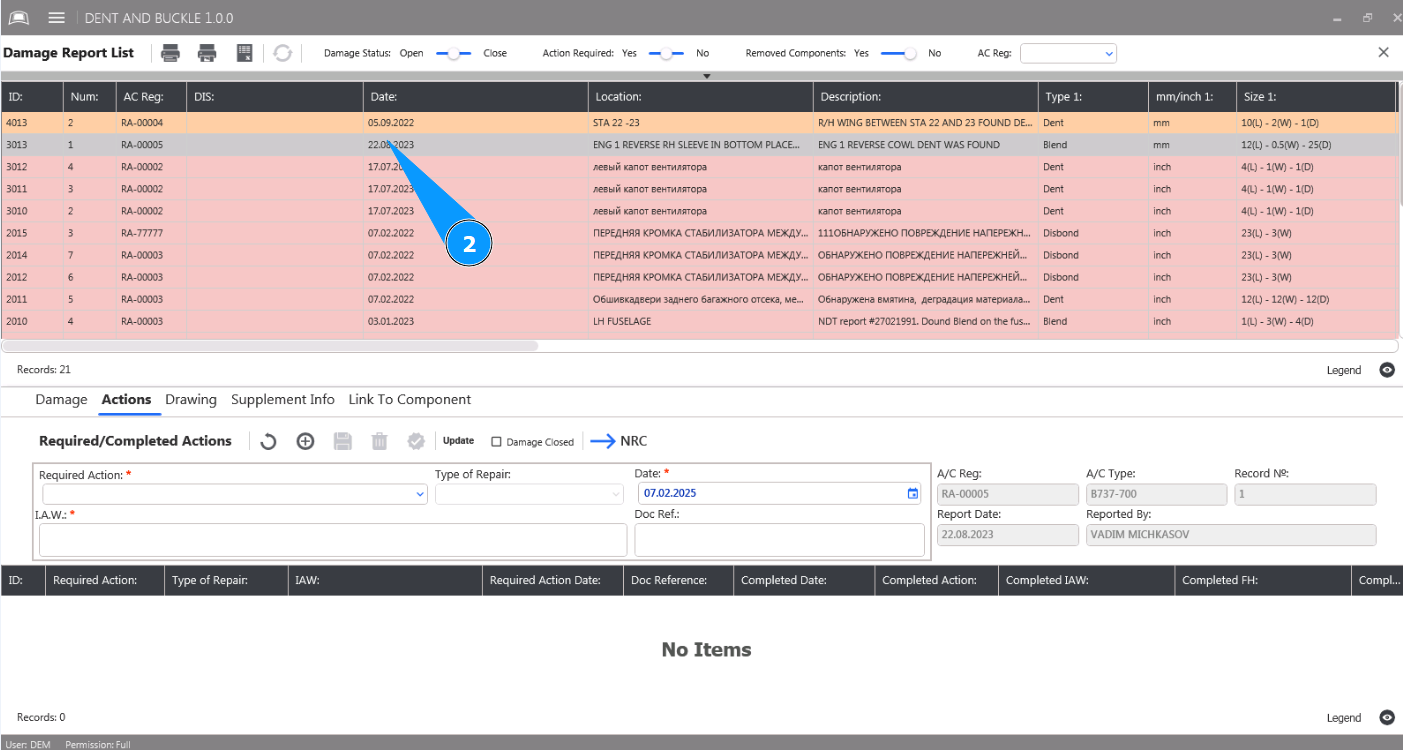Click the Update button

tap(459, 441)
